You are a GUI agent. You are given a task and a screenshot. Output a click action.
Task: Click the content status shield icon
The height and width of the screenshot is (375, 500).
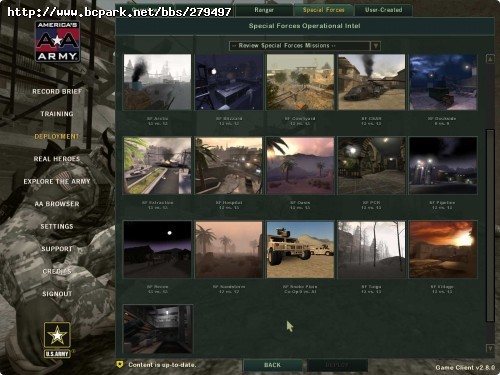click(x=120, y=364)
